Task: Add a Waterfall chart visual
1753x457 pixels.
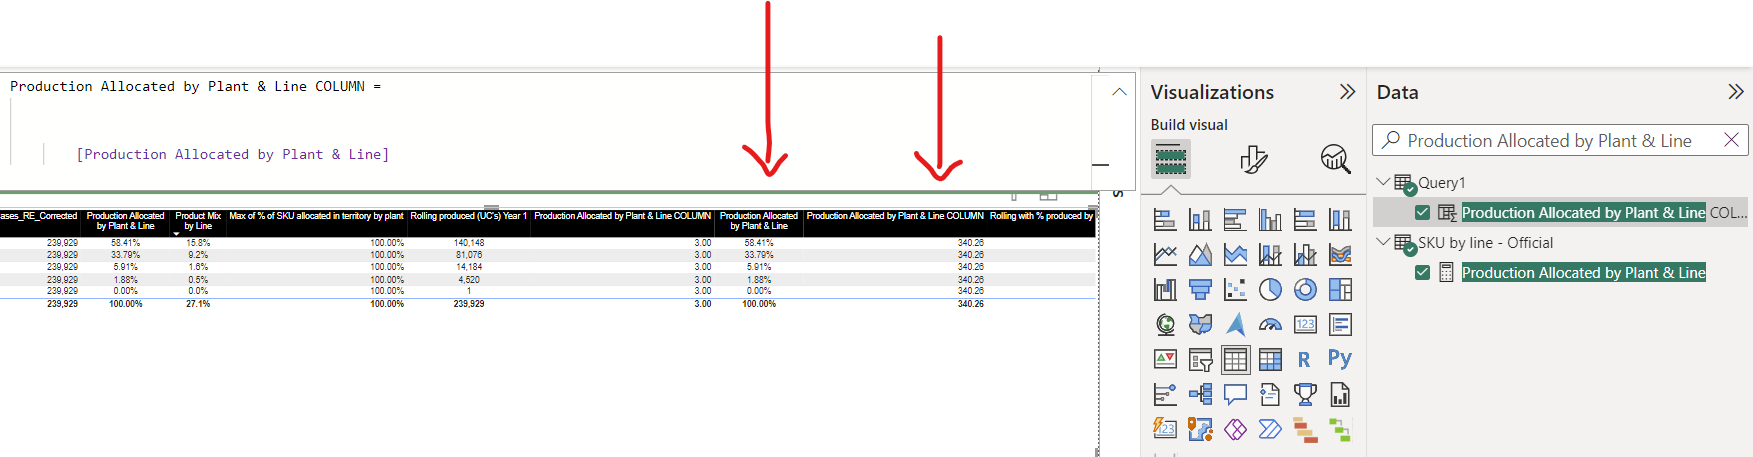Action: point(1165,289)
